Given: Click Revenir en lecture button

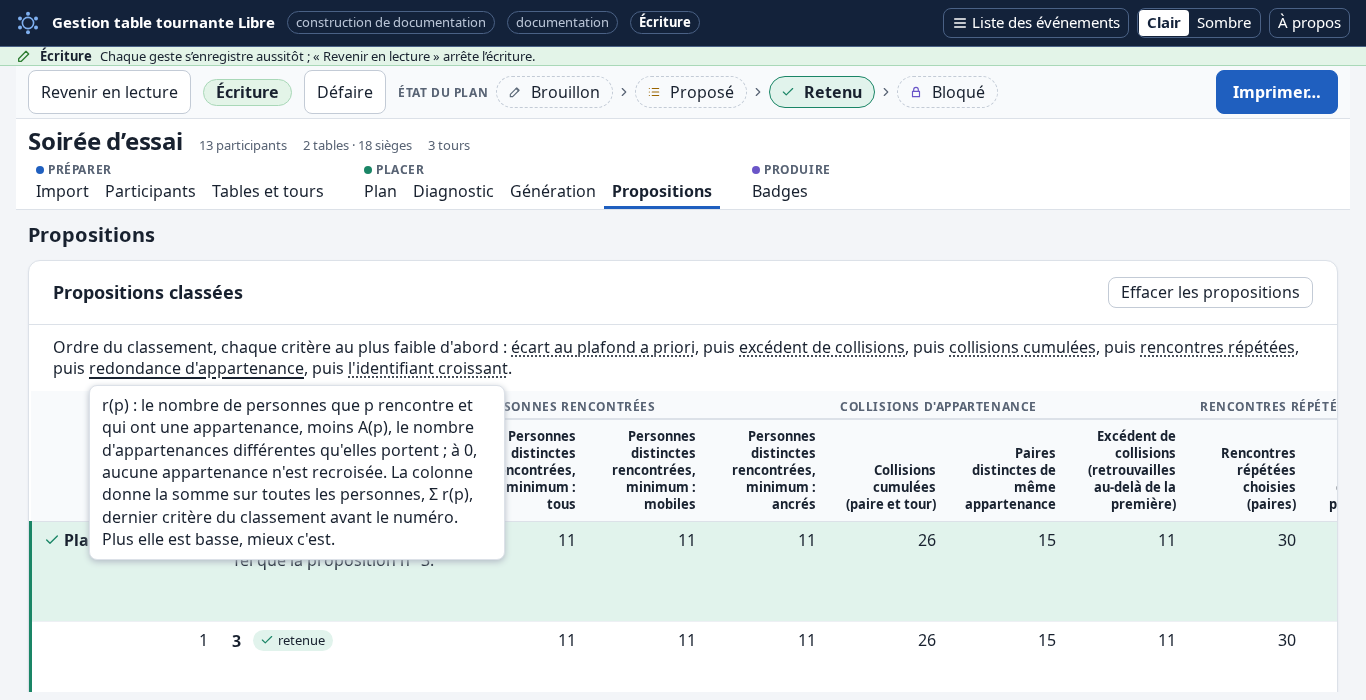Looking at the screenshot, I should tap(109, 92).
